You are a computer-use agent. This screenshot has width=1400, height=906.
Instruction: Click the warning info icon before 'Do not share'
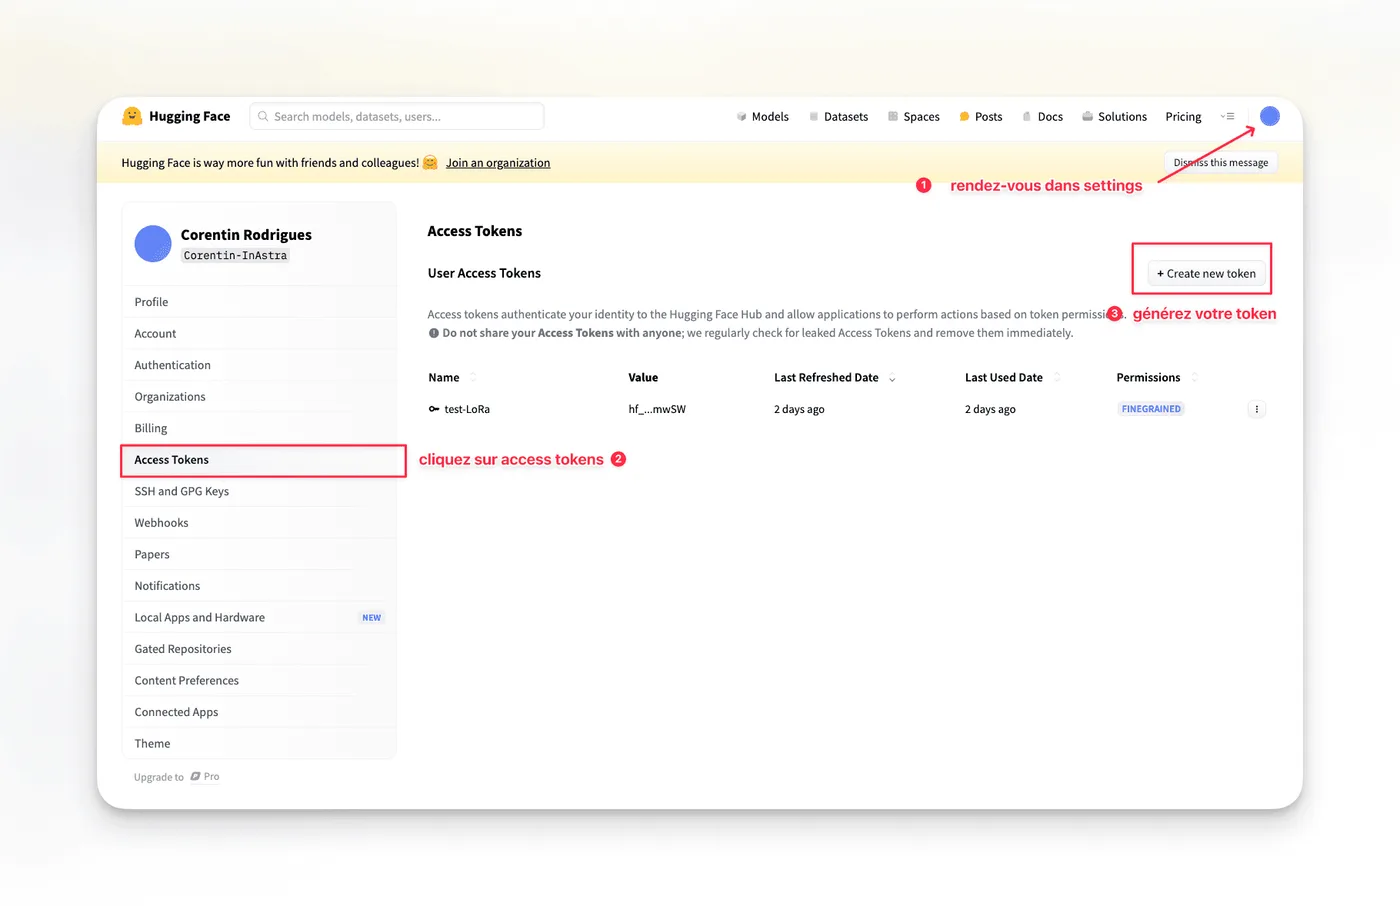[434, 333]
